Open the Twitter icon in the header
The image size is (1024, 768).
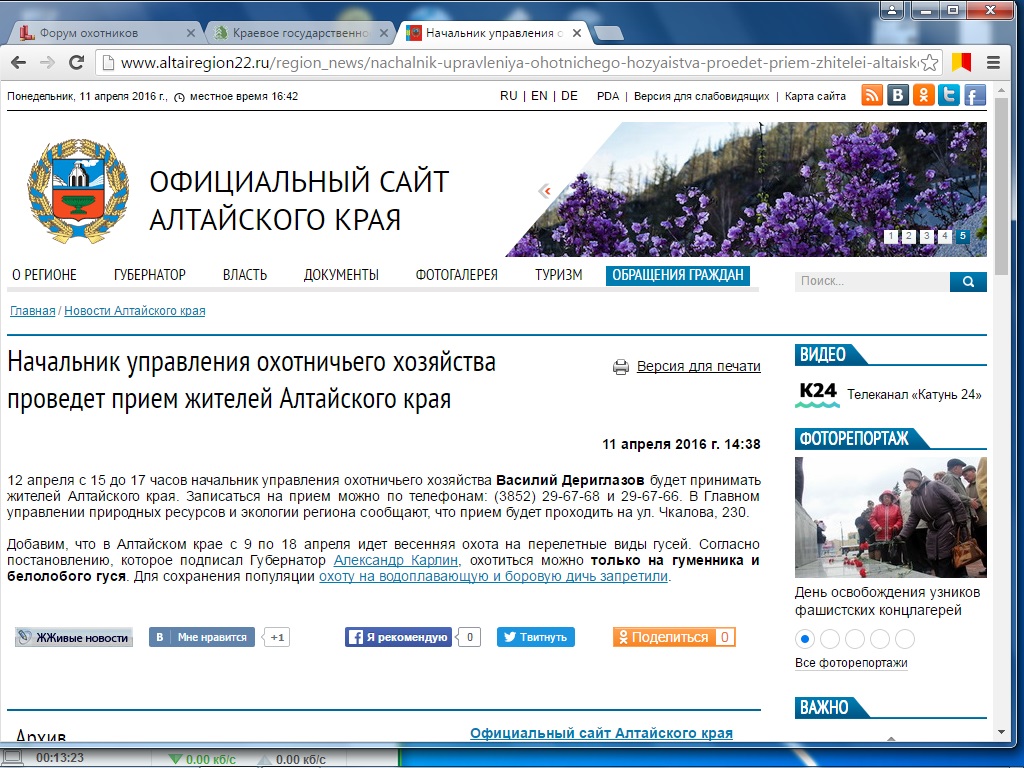pyautogui.click(x=949, y=96)
